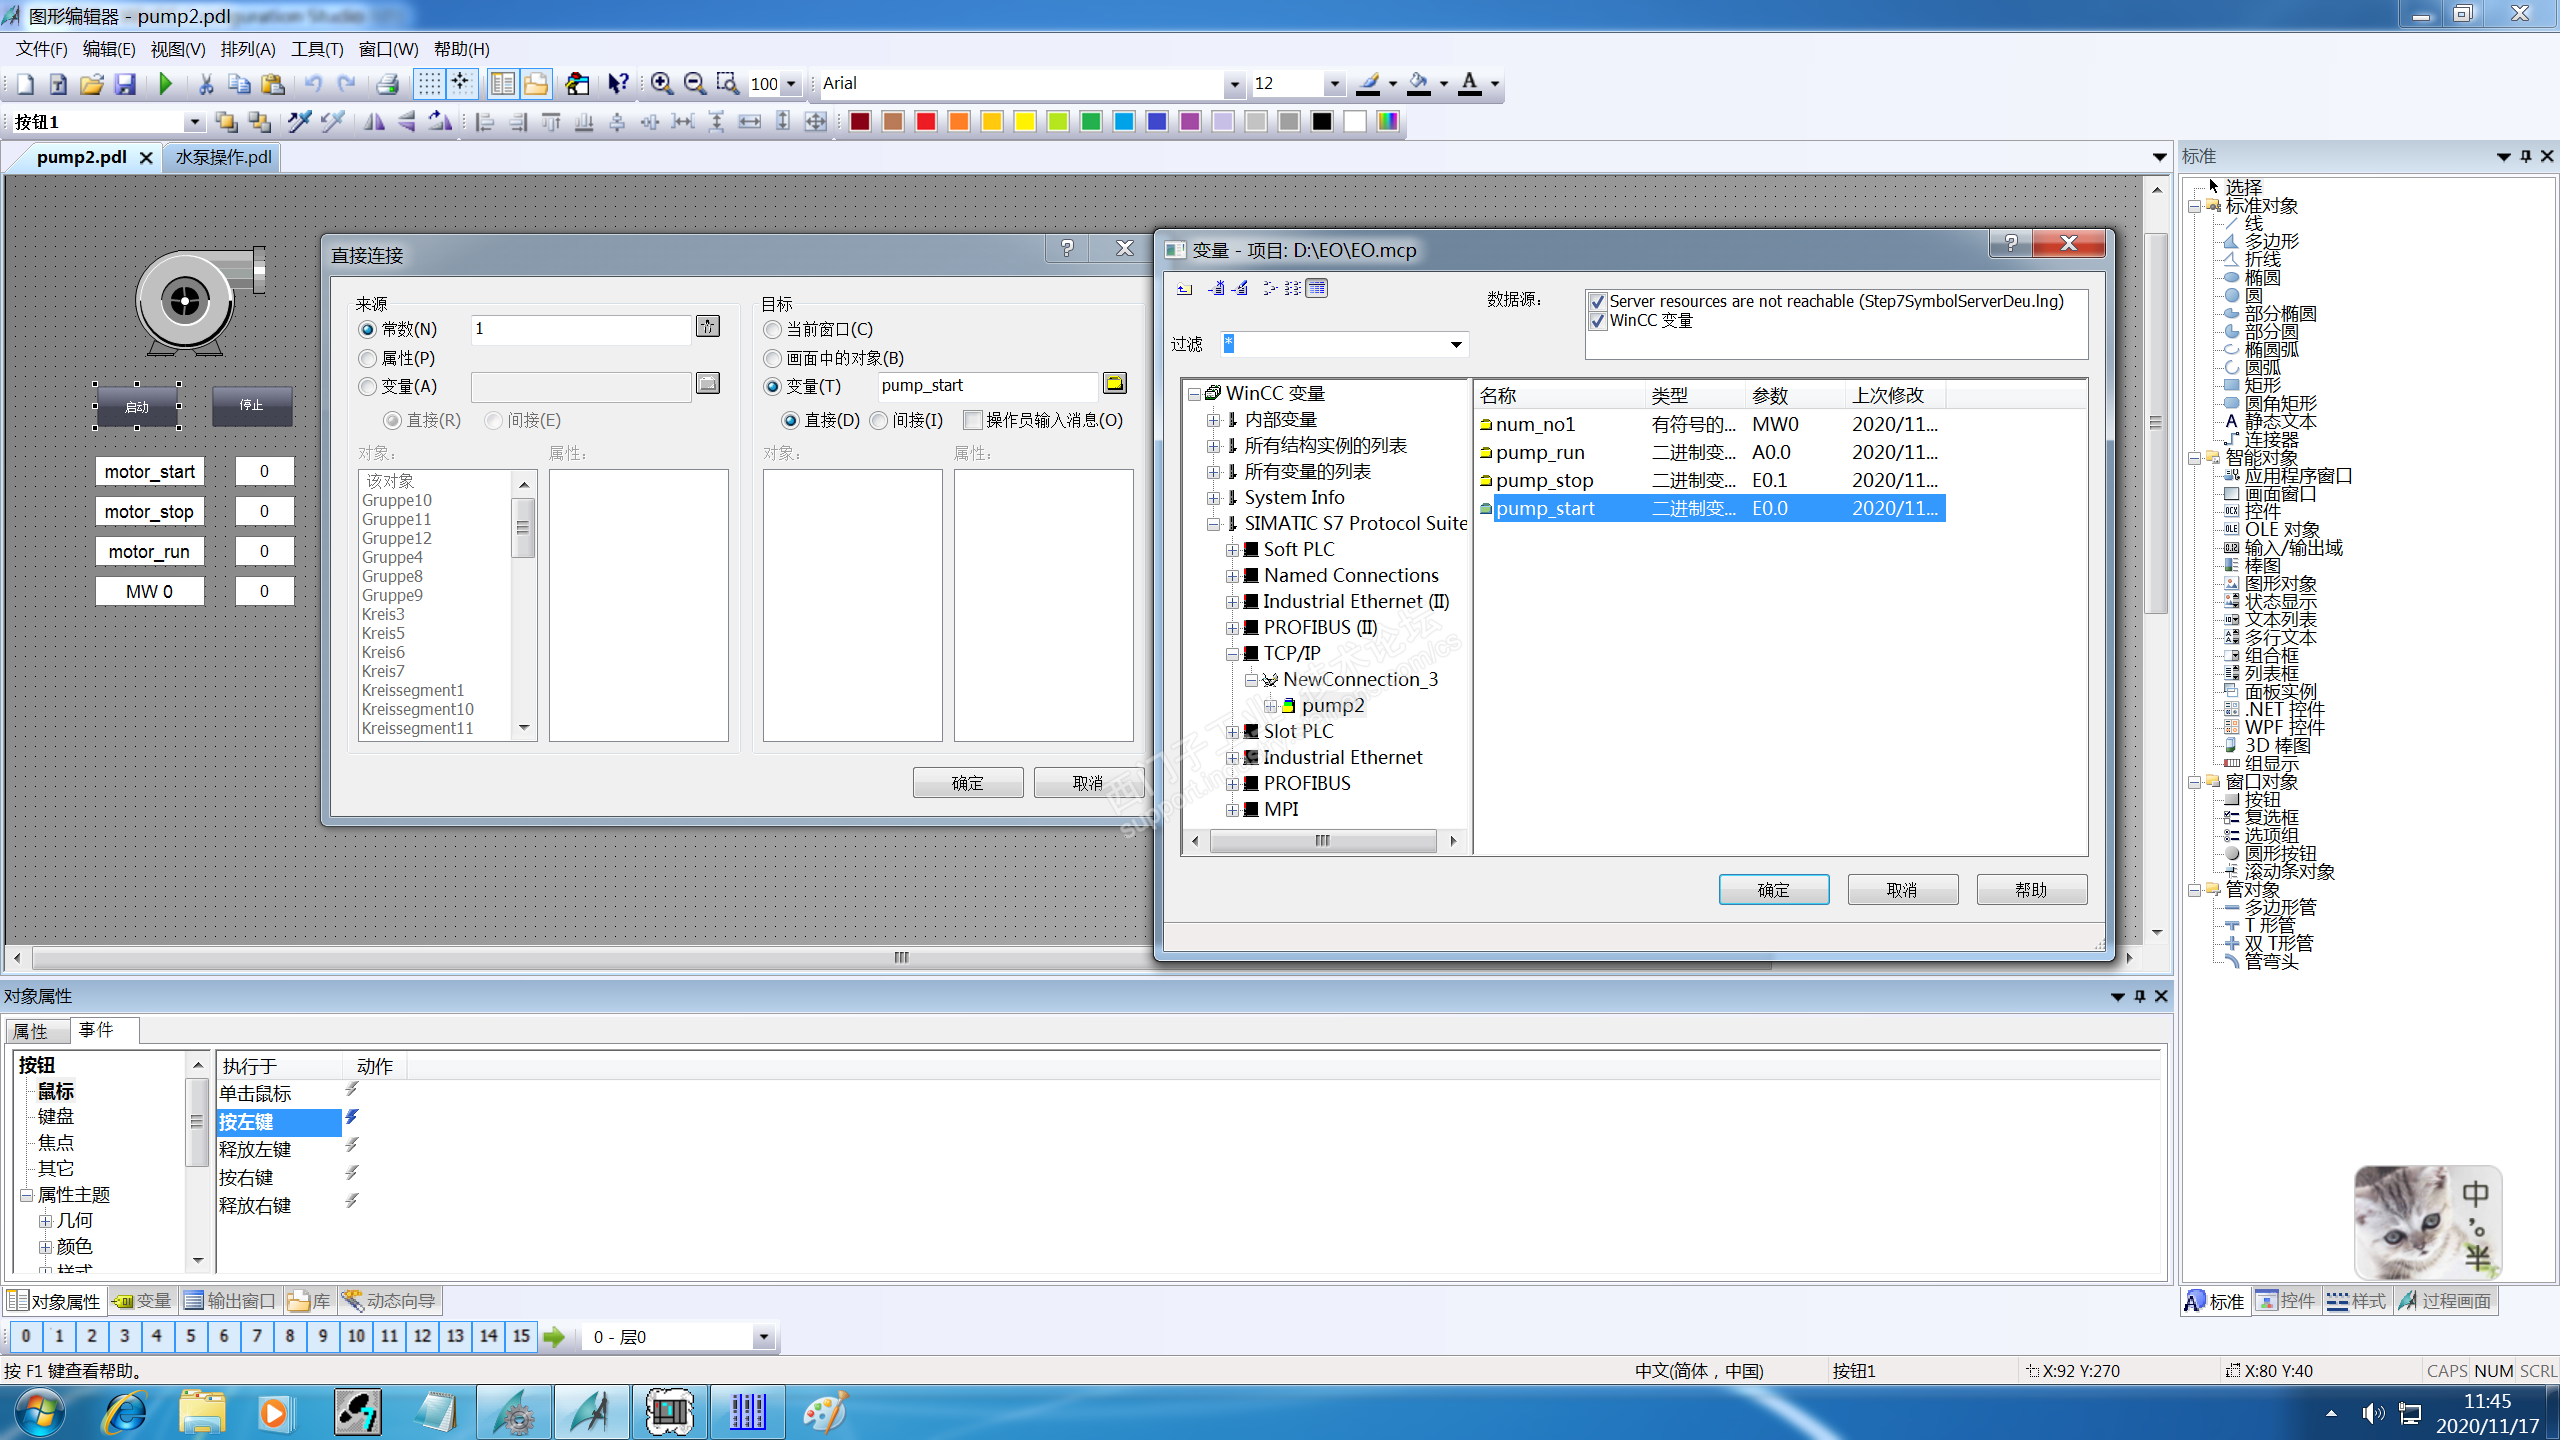
Task: Open the 过滤 filter dropdown
Action: tap(1456, 344)
